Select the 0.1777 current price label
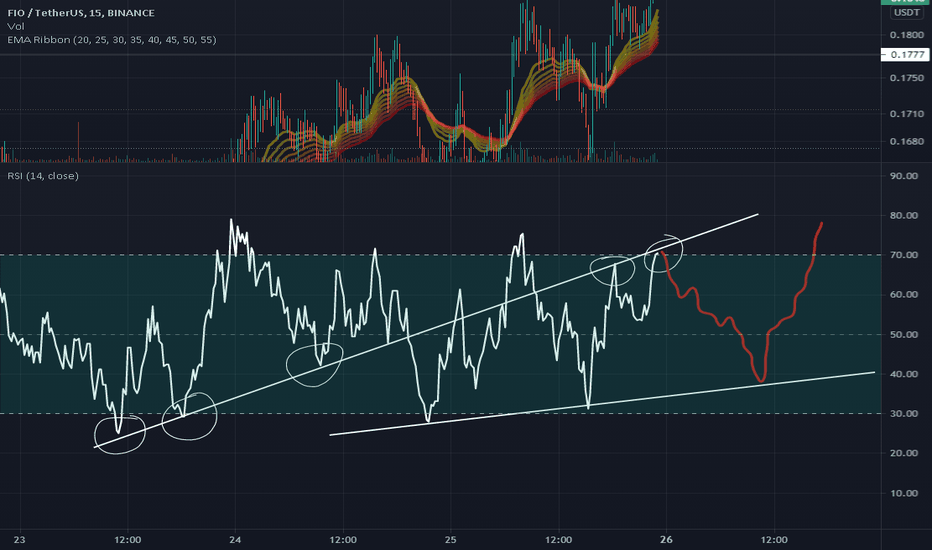 coord(905,55)
